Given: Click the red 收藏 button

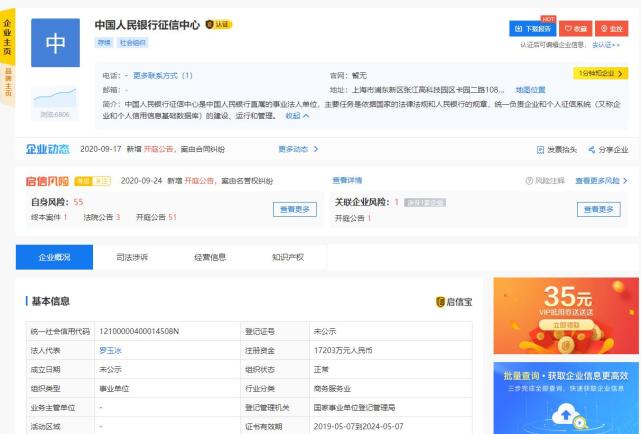Looking at the screenshot, I should (576, 29).
